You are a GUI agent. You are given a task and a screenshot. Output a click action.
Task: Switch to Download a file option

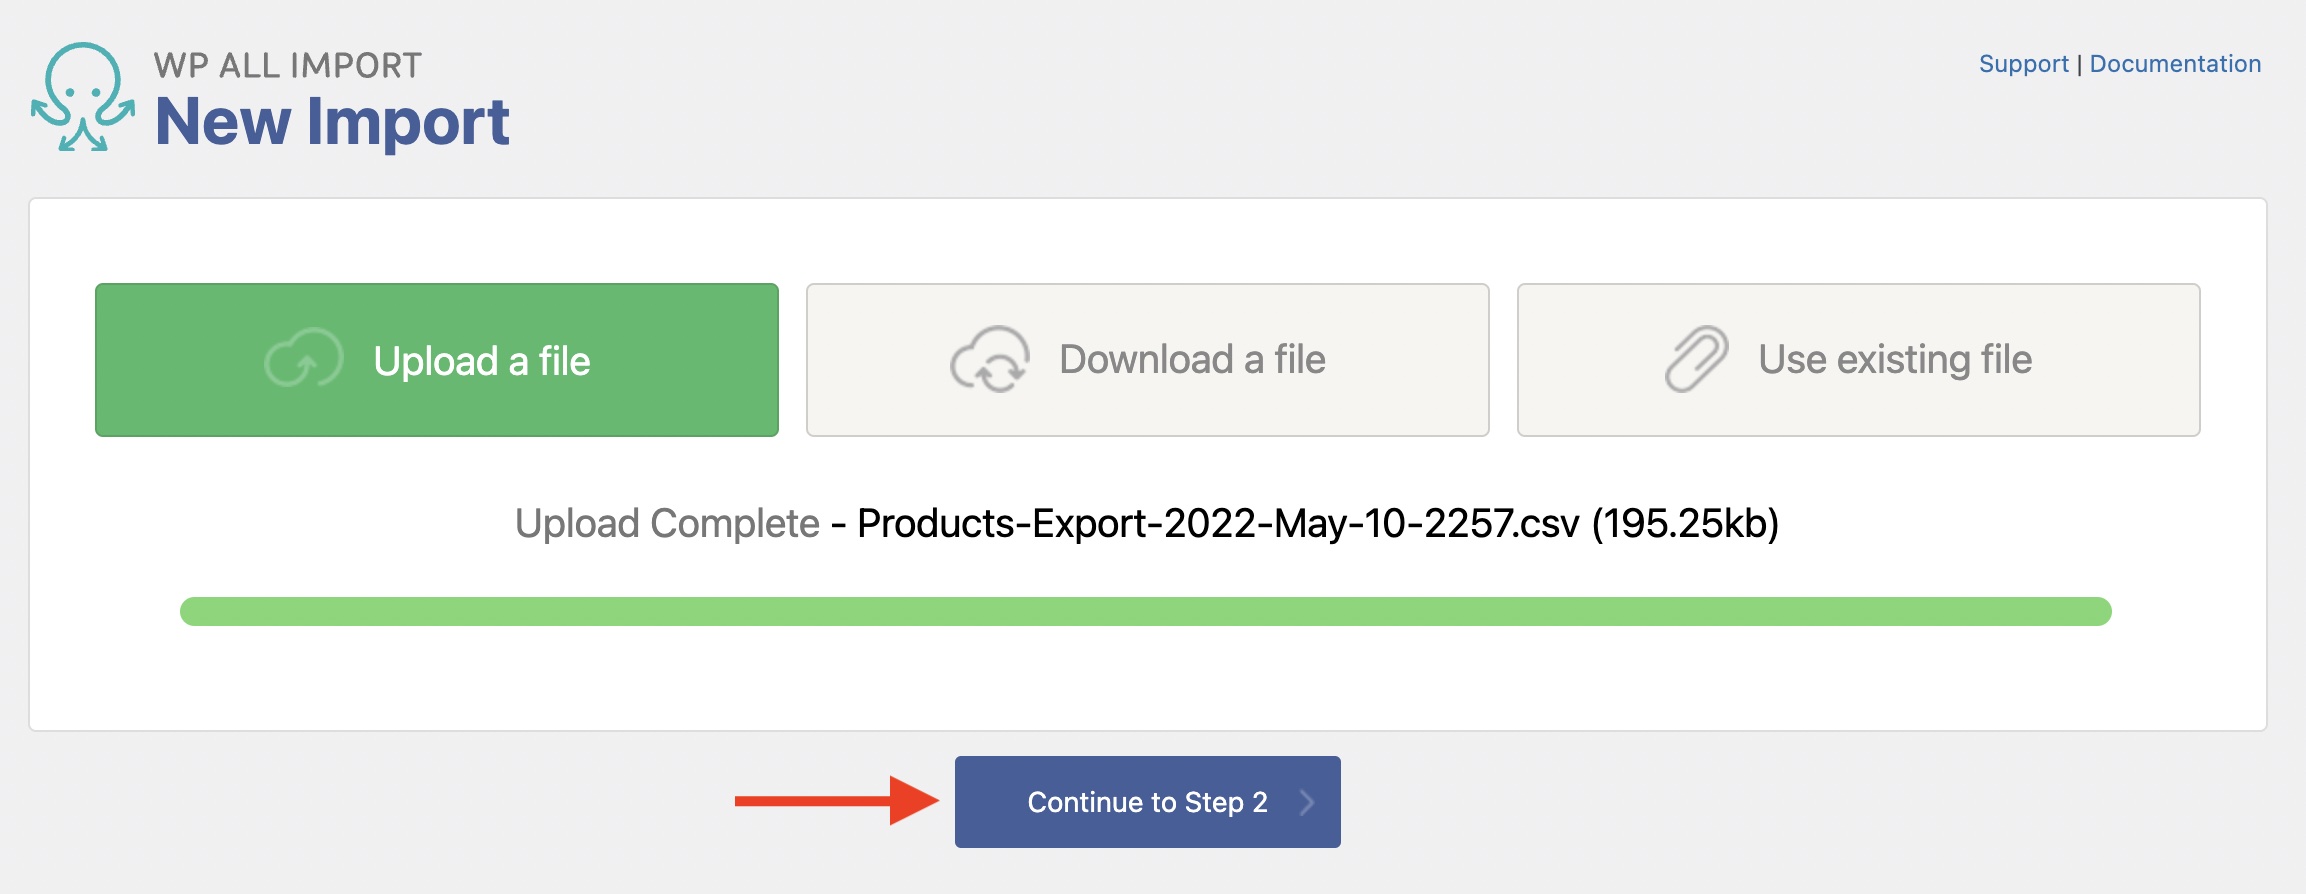pos(1147,360)
